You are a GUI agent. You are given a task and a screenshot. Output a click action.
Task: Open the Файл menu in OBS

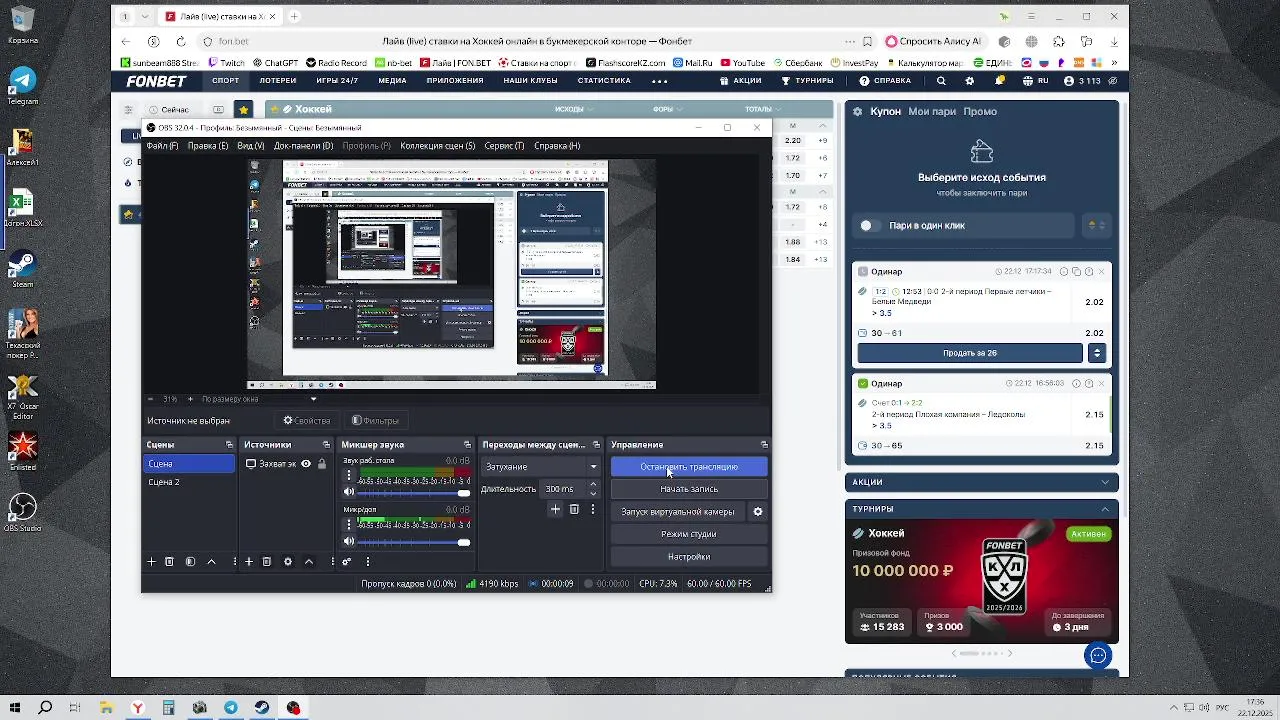coord(162,146)
